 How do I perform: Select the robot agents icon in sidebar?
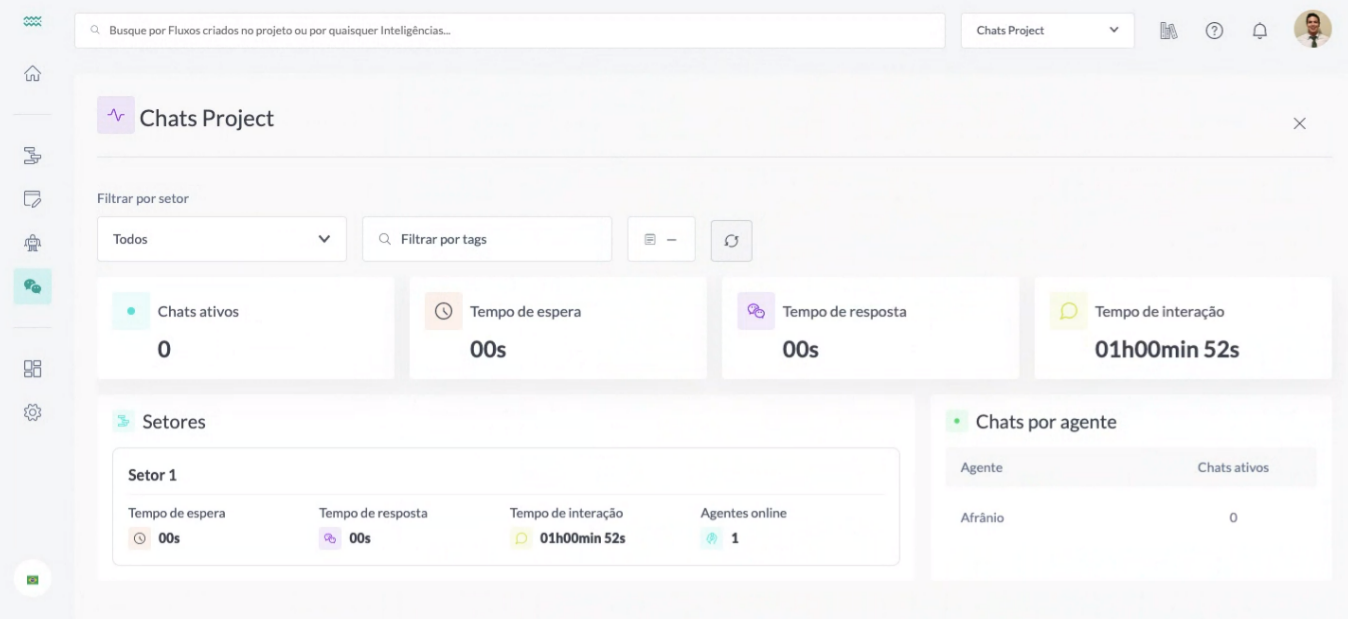33,242
